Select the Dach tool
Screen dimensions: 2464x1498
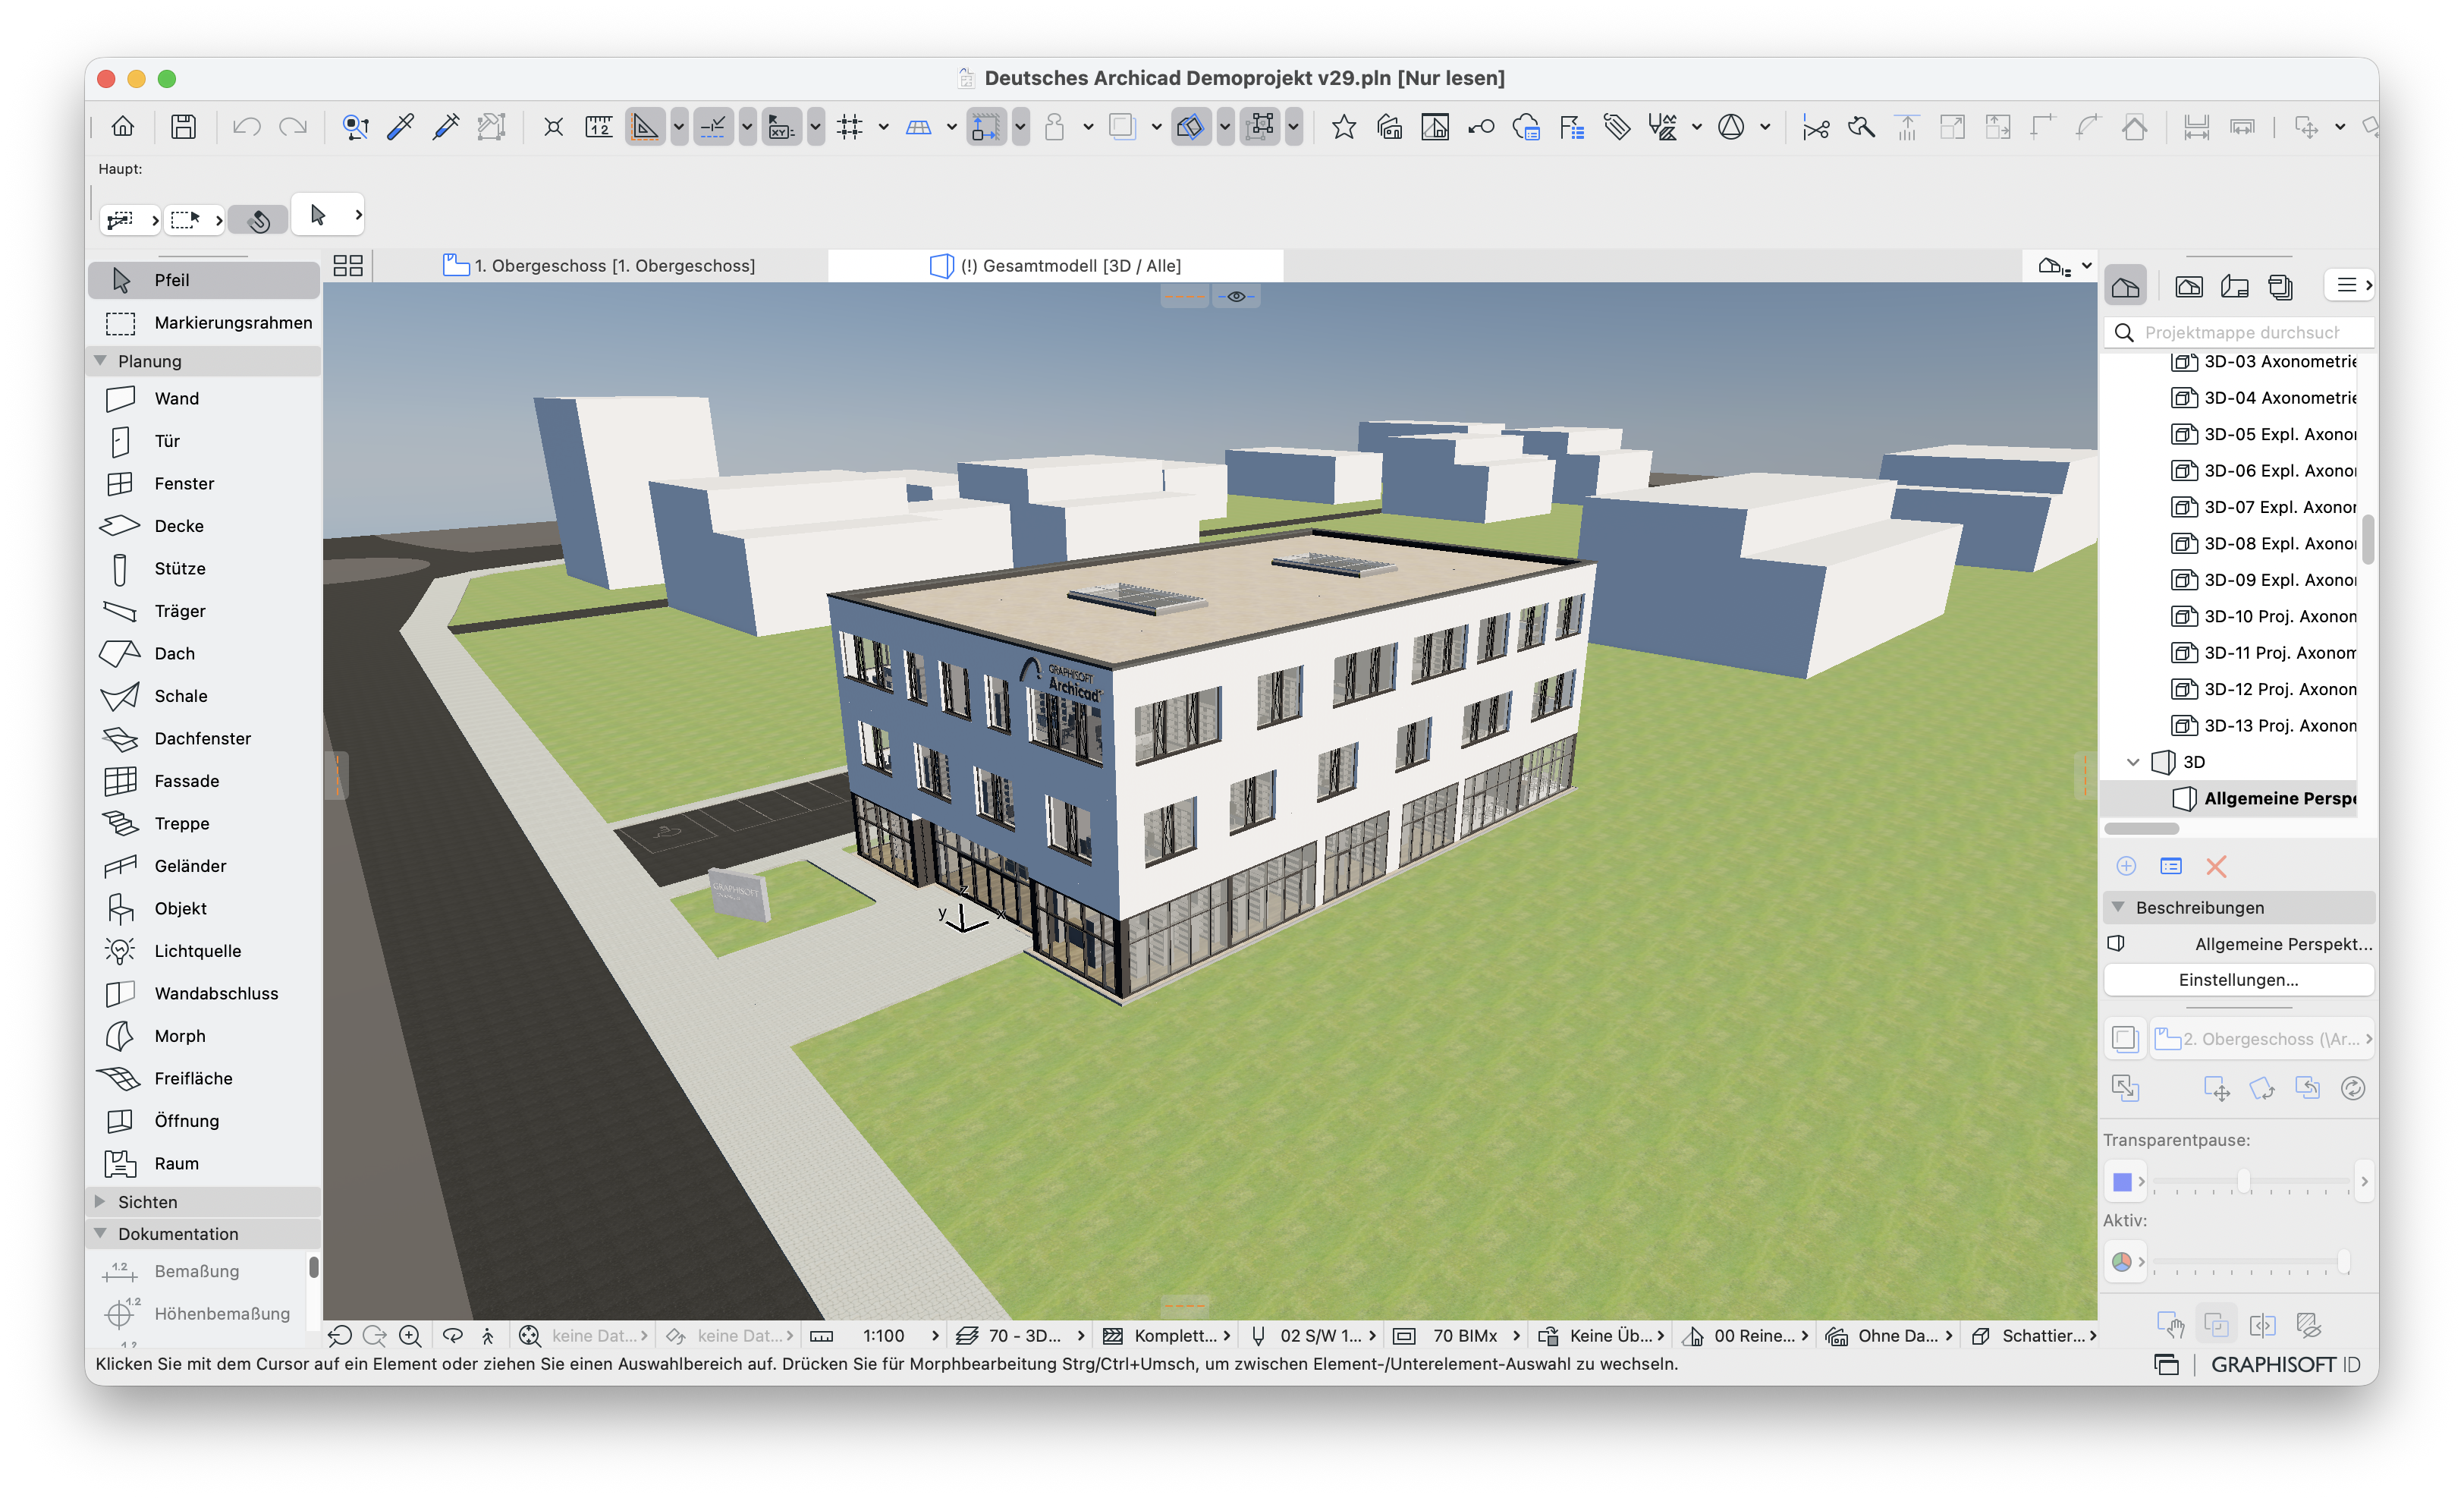[x=204, y=653]
